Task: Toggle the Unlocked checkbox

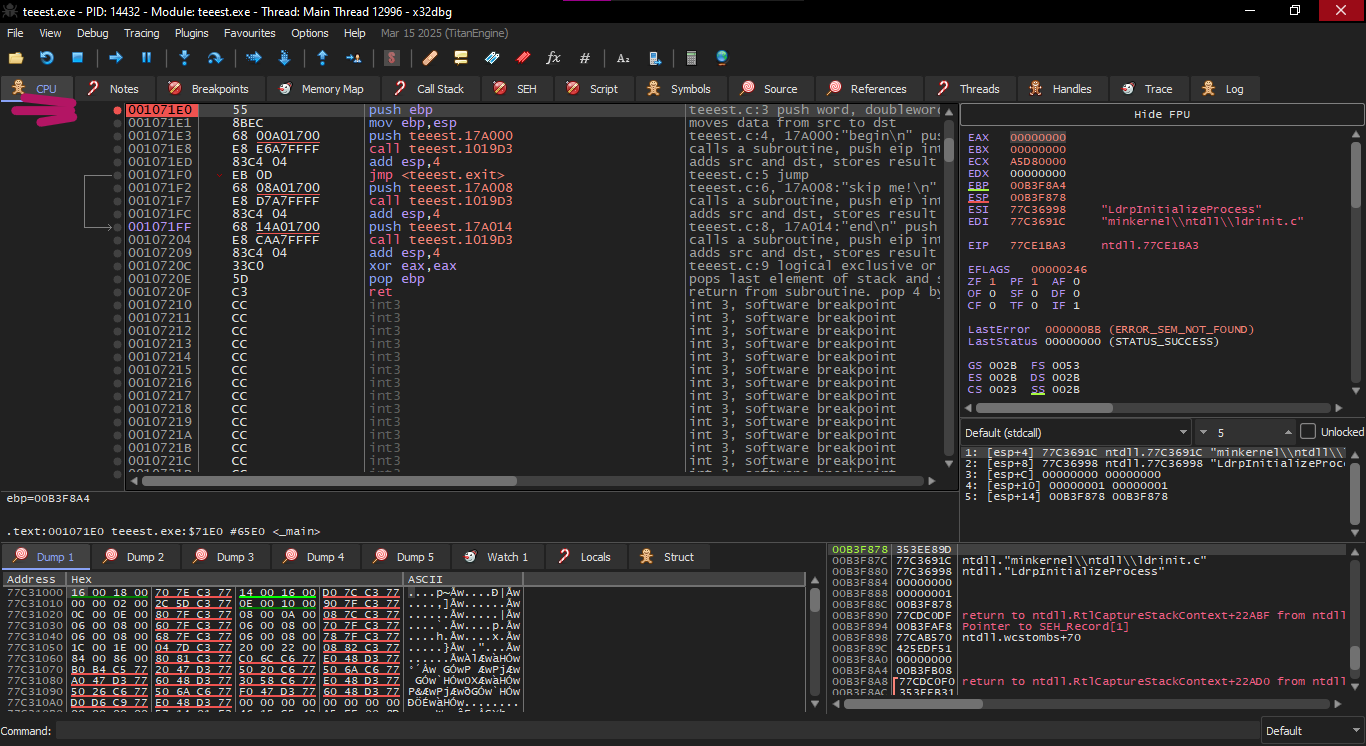Action: click(1308, 432)
